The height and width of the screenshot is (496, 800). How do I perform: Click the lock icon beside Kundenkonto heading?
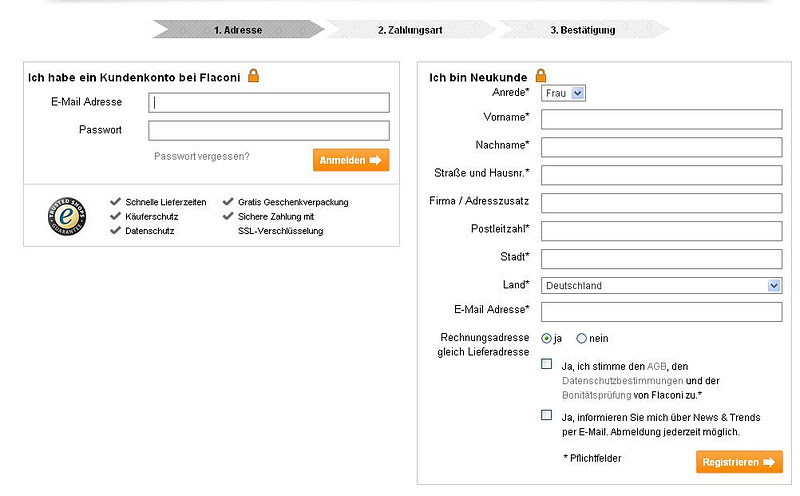pos(254,75)
